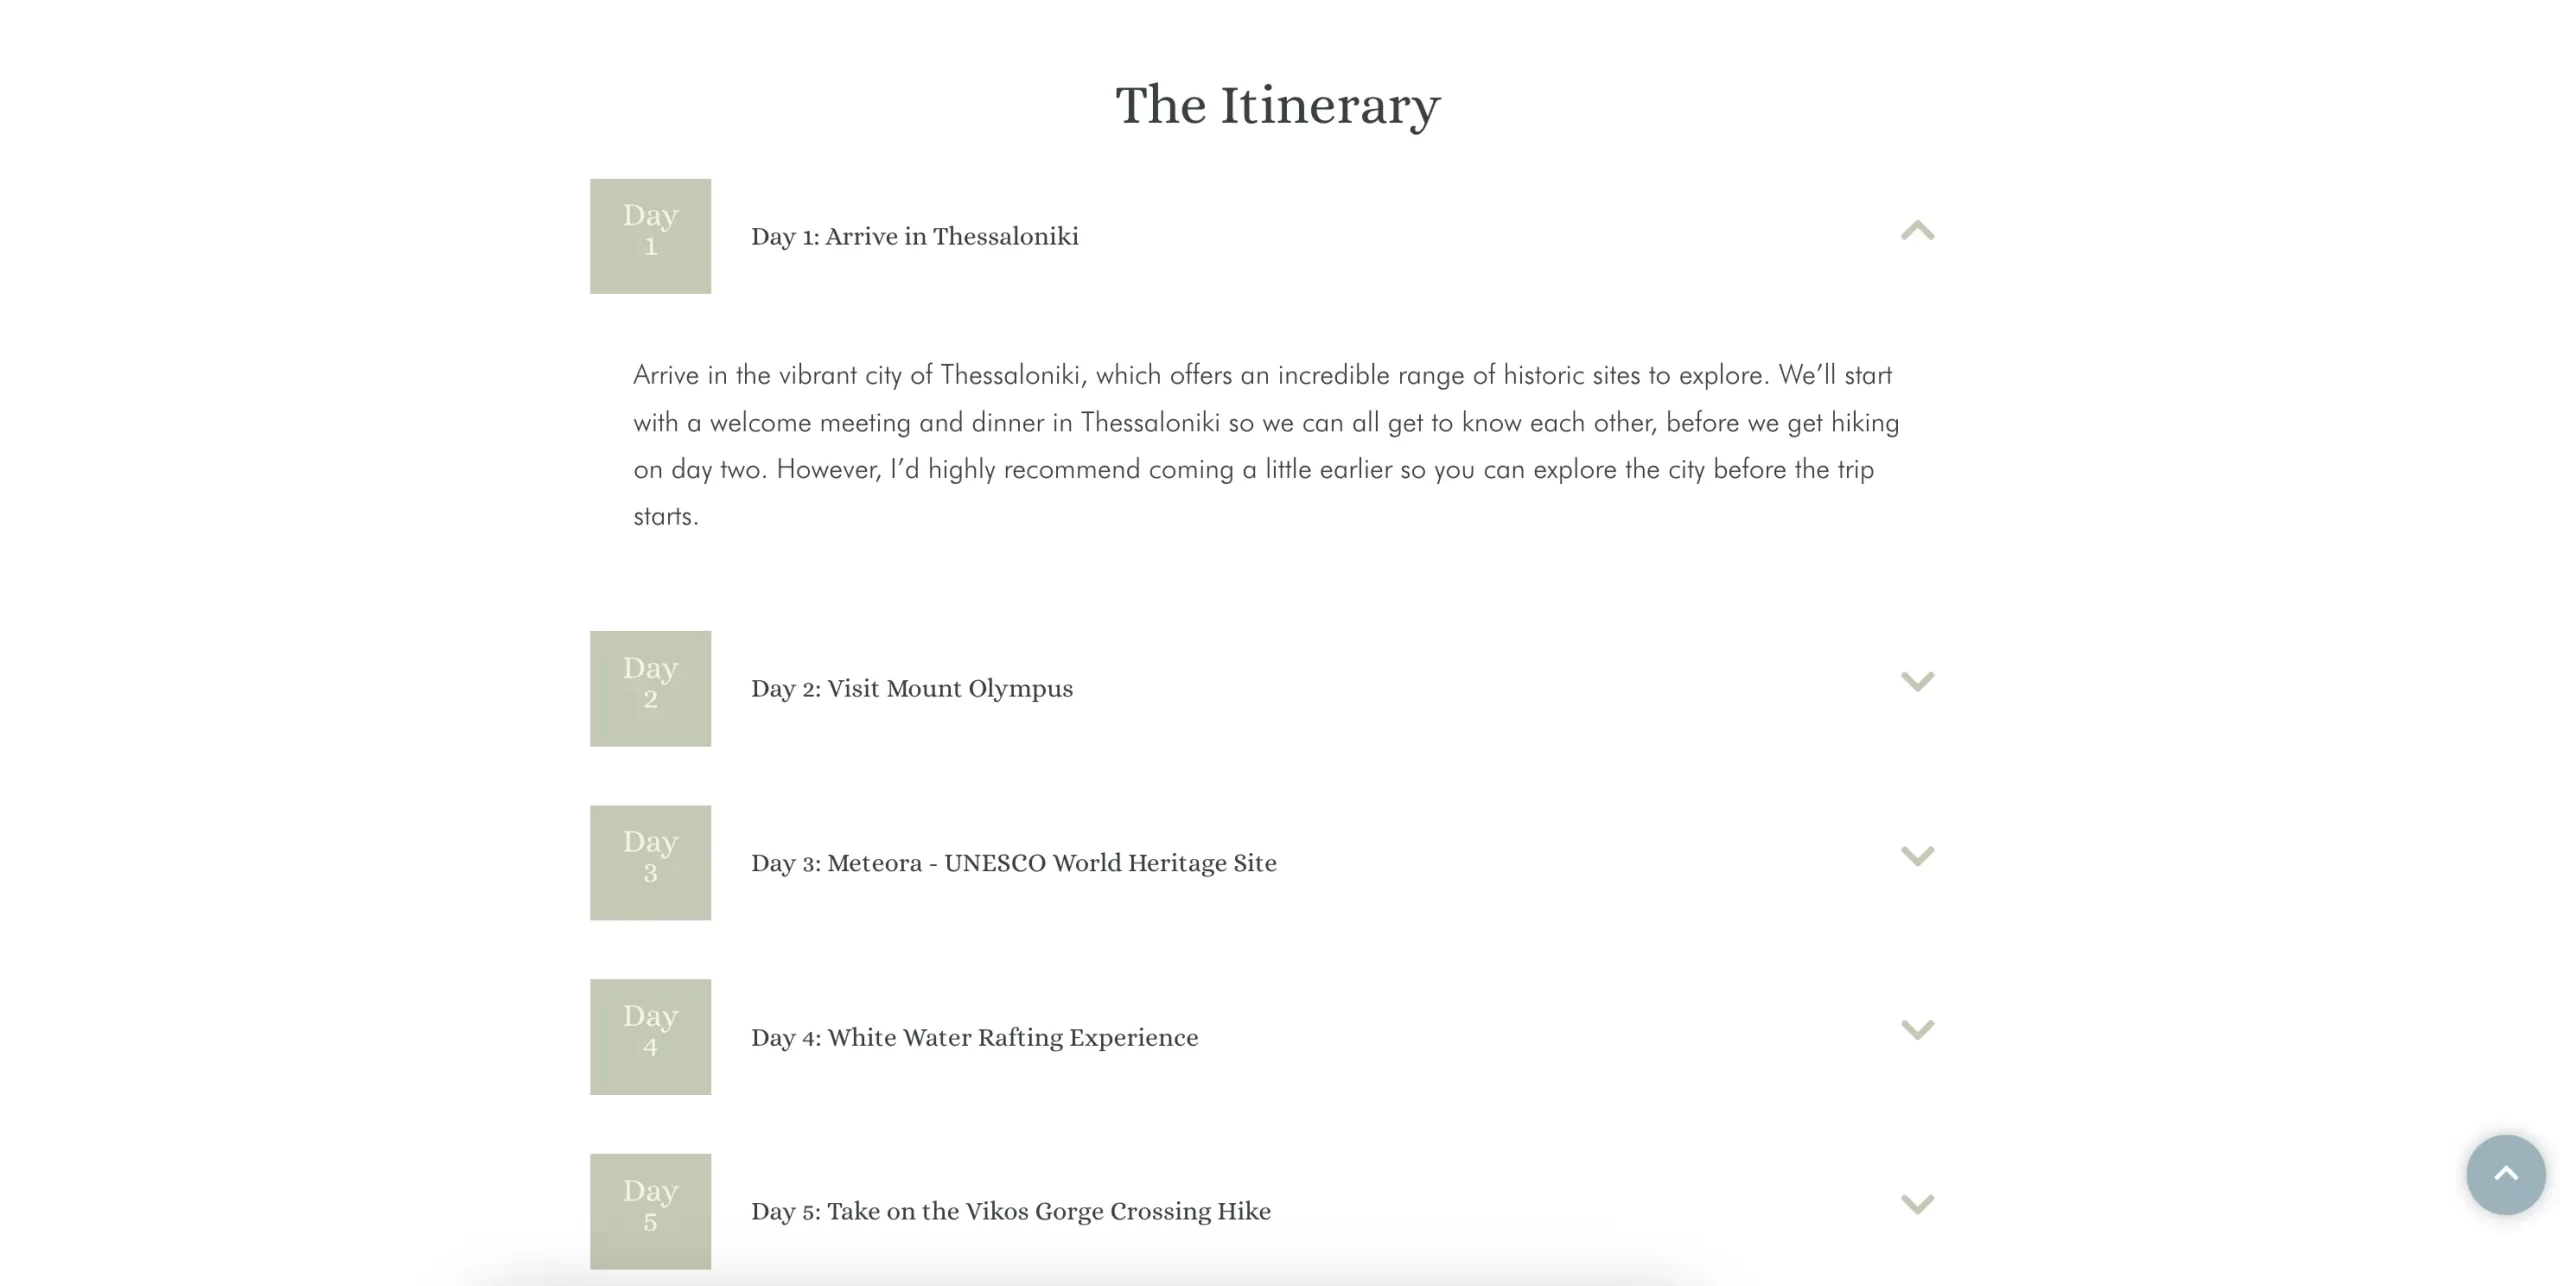This screenshot has height=1286, width=2560.
Task: Expand the Day 5 Vikos Gorge chevron
Action: (x=1917, y=1204)
